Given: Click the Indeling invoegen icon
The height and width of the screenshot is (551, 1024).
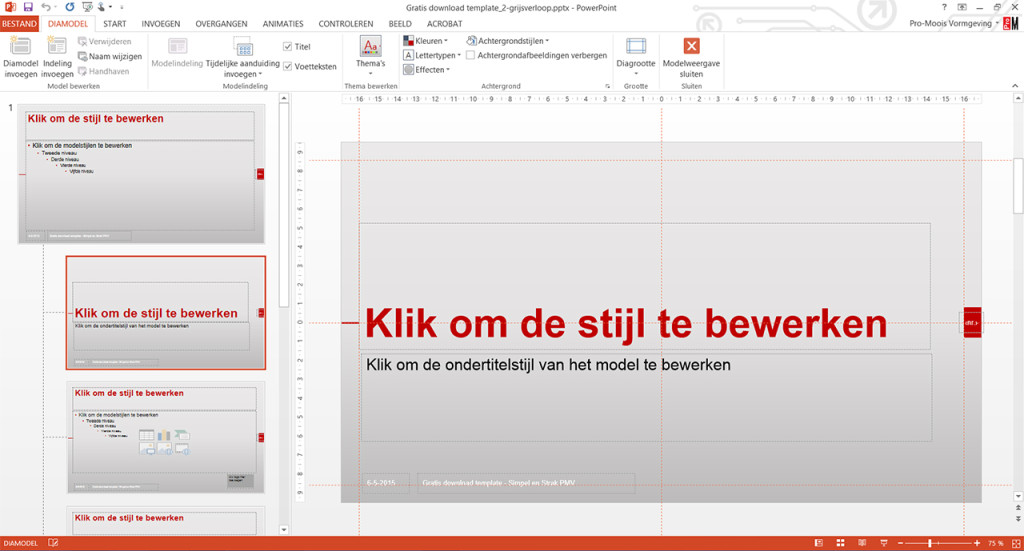Looking at the screenshot, I should pyautogui.click(x=57, y=47).
